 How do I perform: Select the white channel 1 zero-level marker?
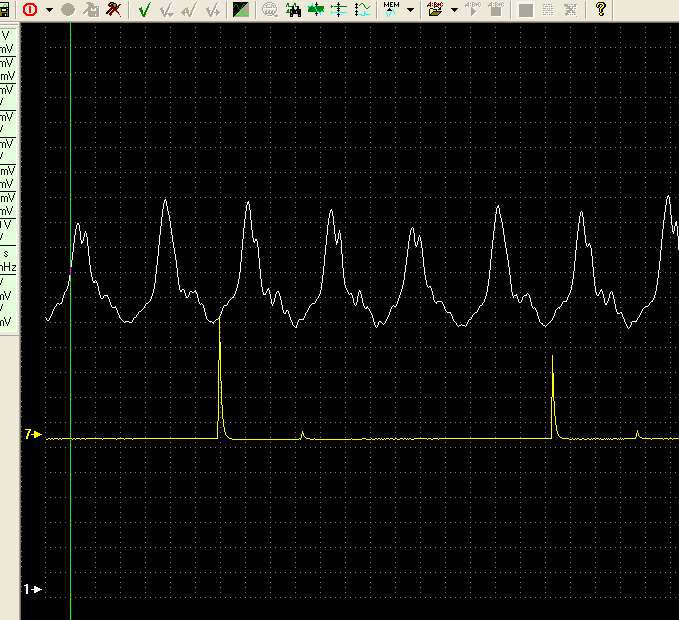tap(33, 589)
